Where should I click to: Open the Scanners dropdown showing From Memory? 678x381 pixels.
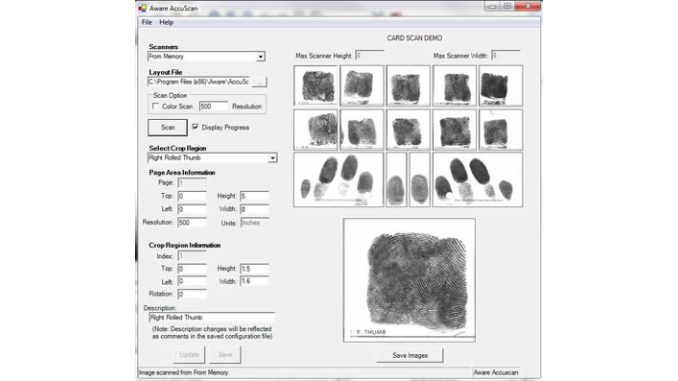click(x=206, y=57)
